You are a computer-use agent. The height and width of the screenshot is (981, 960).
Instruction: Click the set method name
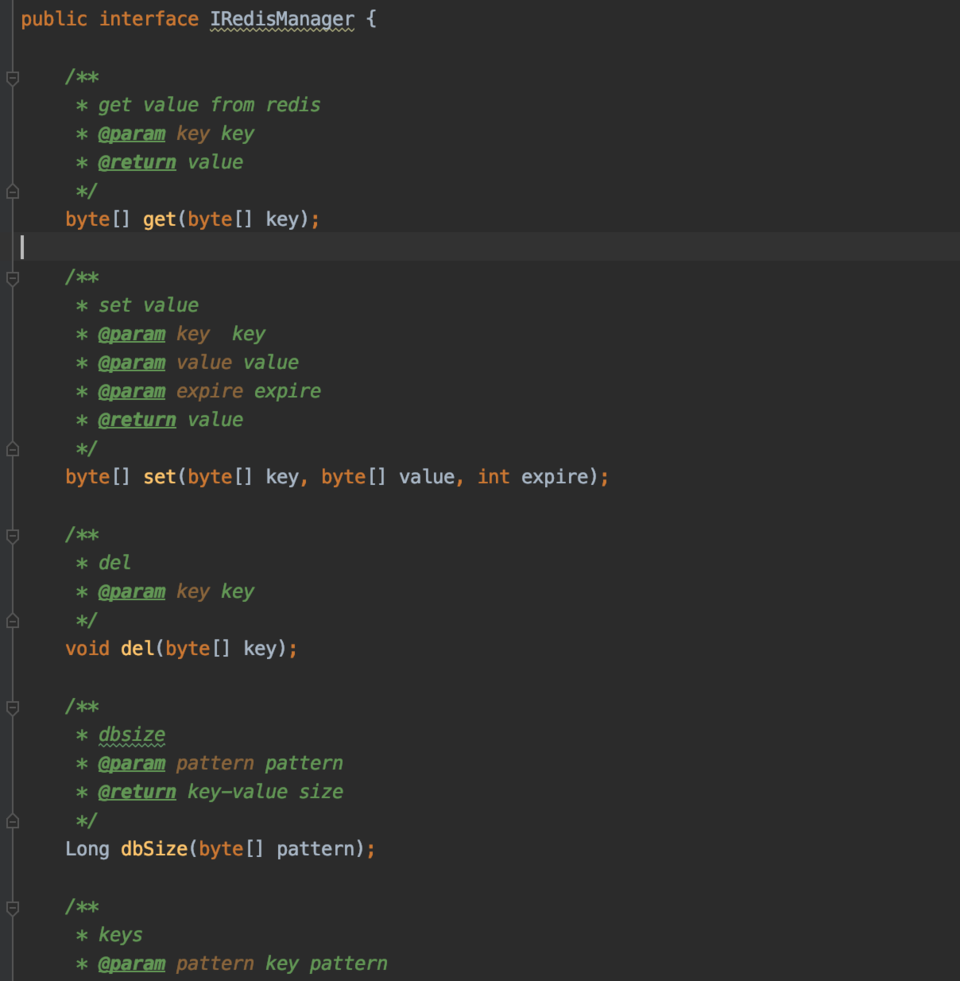[x=159, y=477]
